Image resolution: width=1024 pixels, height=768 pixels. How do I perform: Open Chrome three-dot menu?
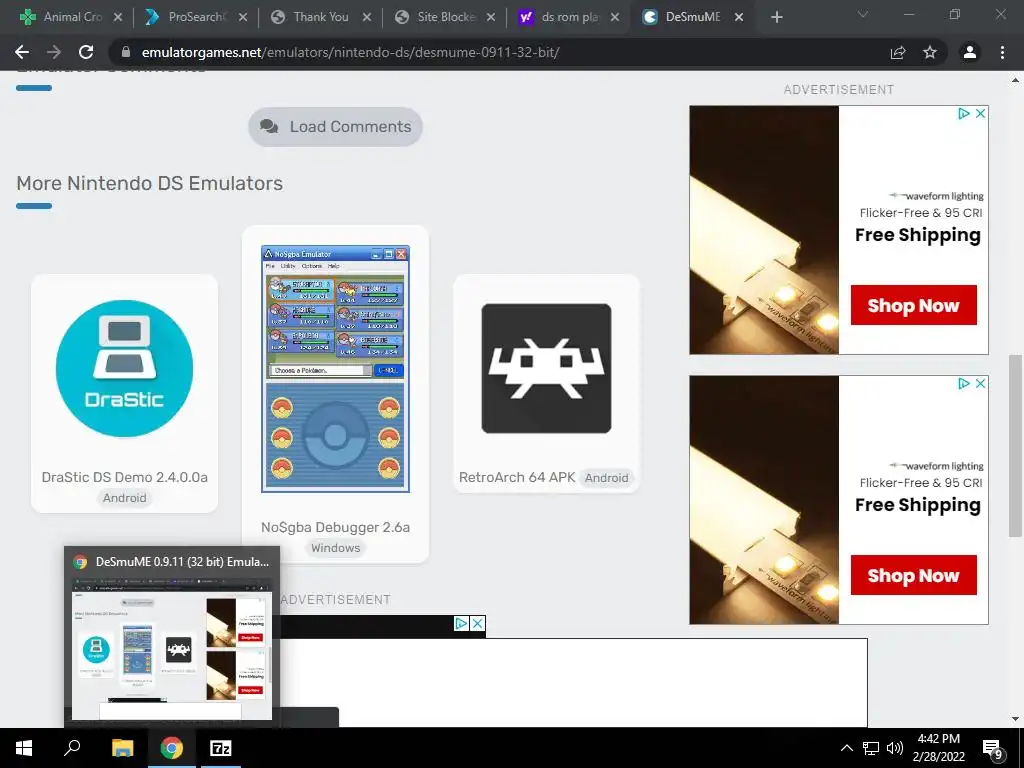1002,52
